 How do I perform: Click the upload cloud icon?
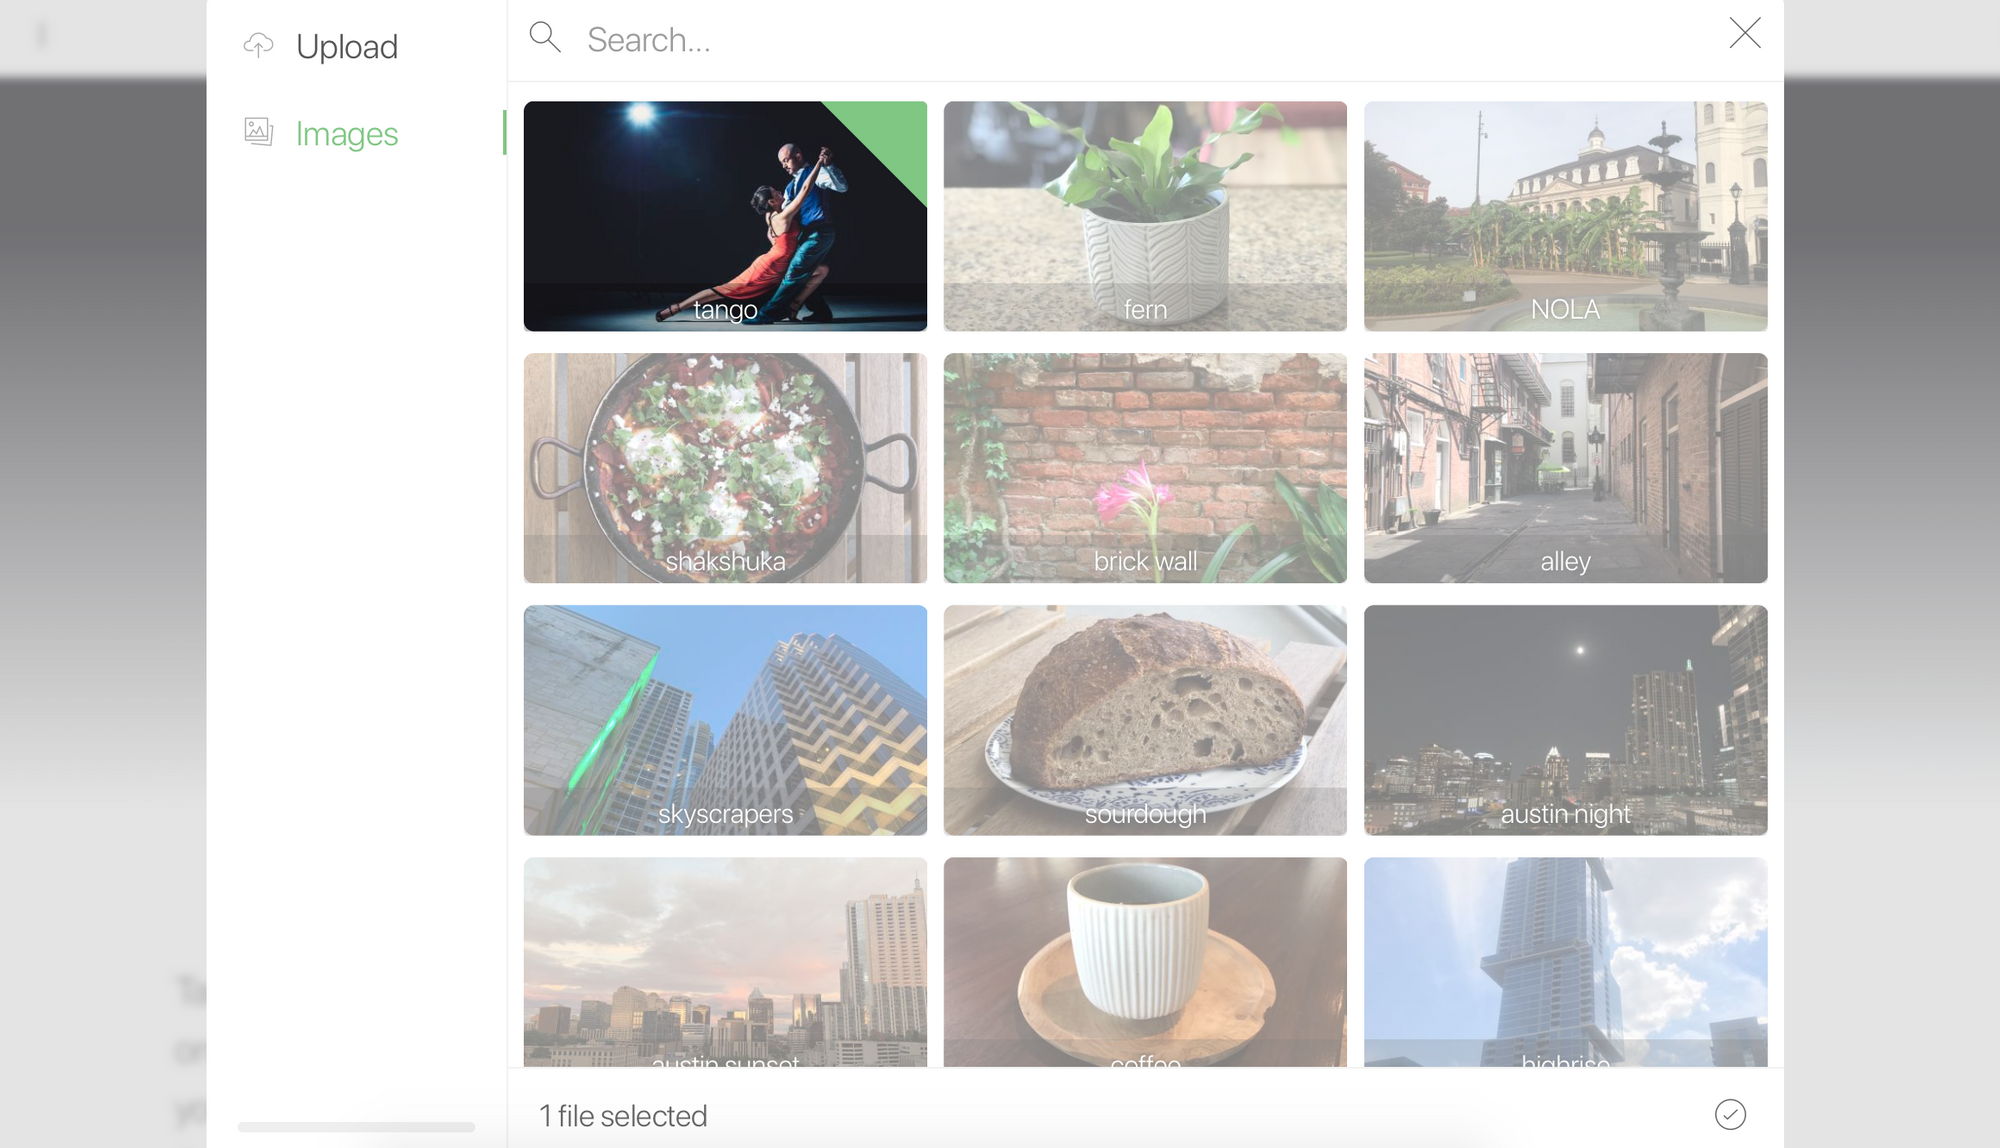(x=258, y=46)
